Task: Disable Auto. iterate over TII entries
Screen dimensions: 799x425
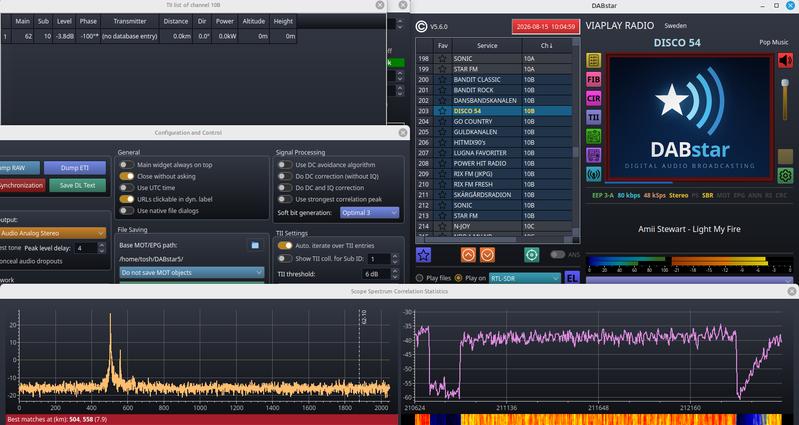Action: point(285,245)
